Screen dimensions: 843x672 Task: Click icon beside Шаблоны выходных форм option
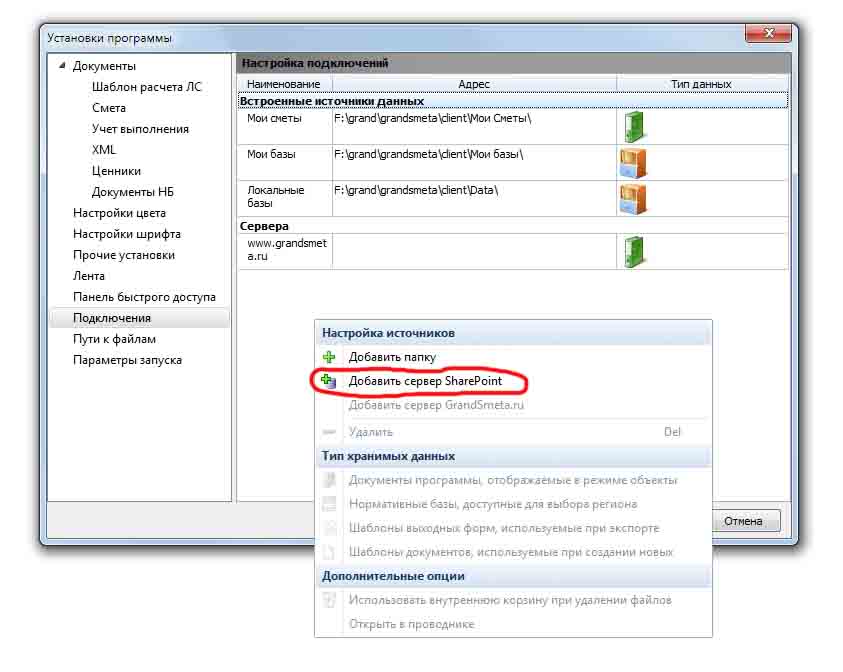click(x=329, y=528)
